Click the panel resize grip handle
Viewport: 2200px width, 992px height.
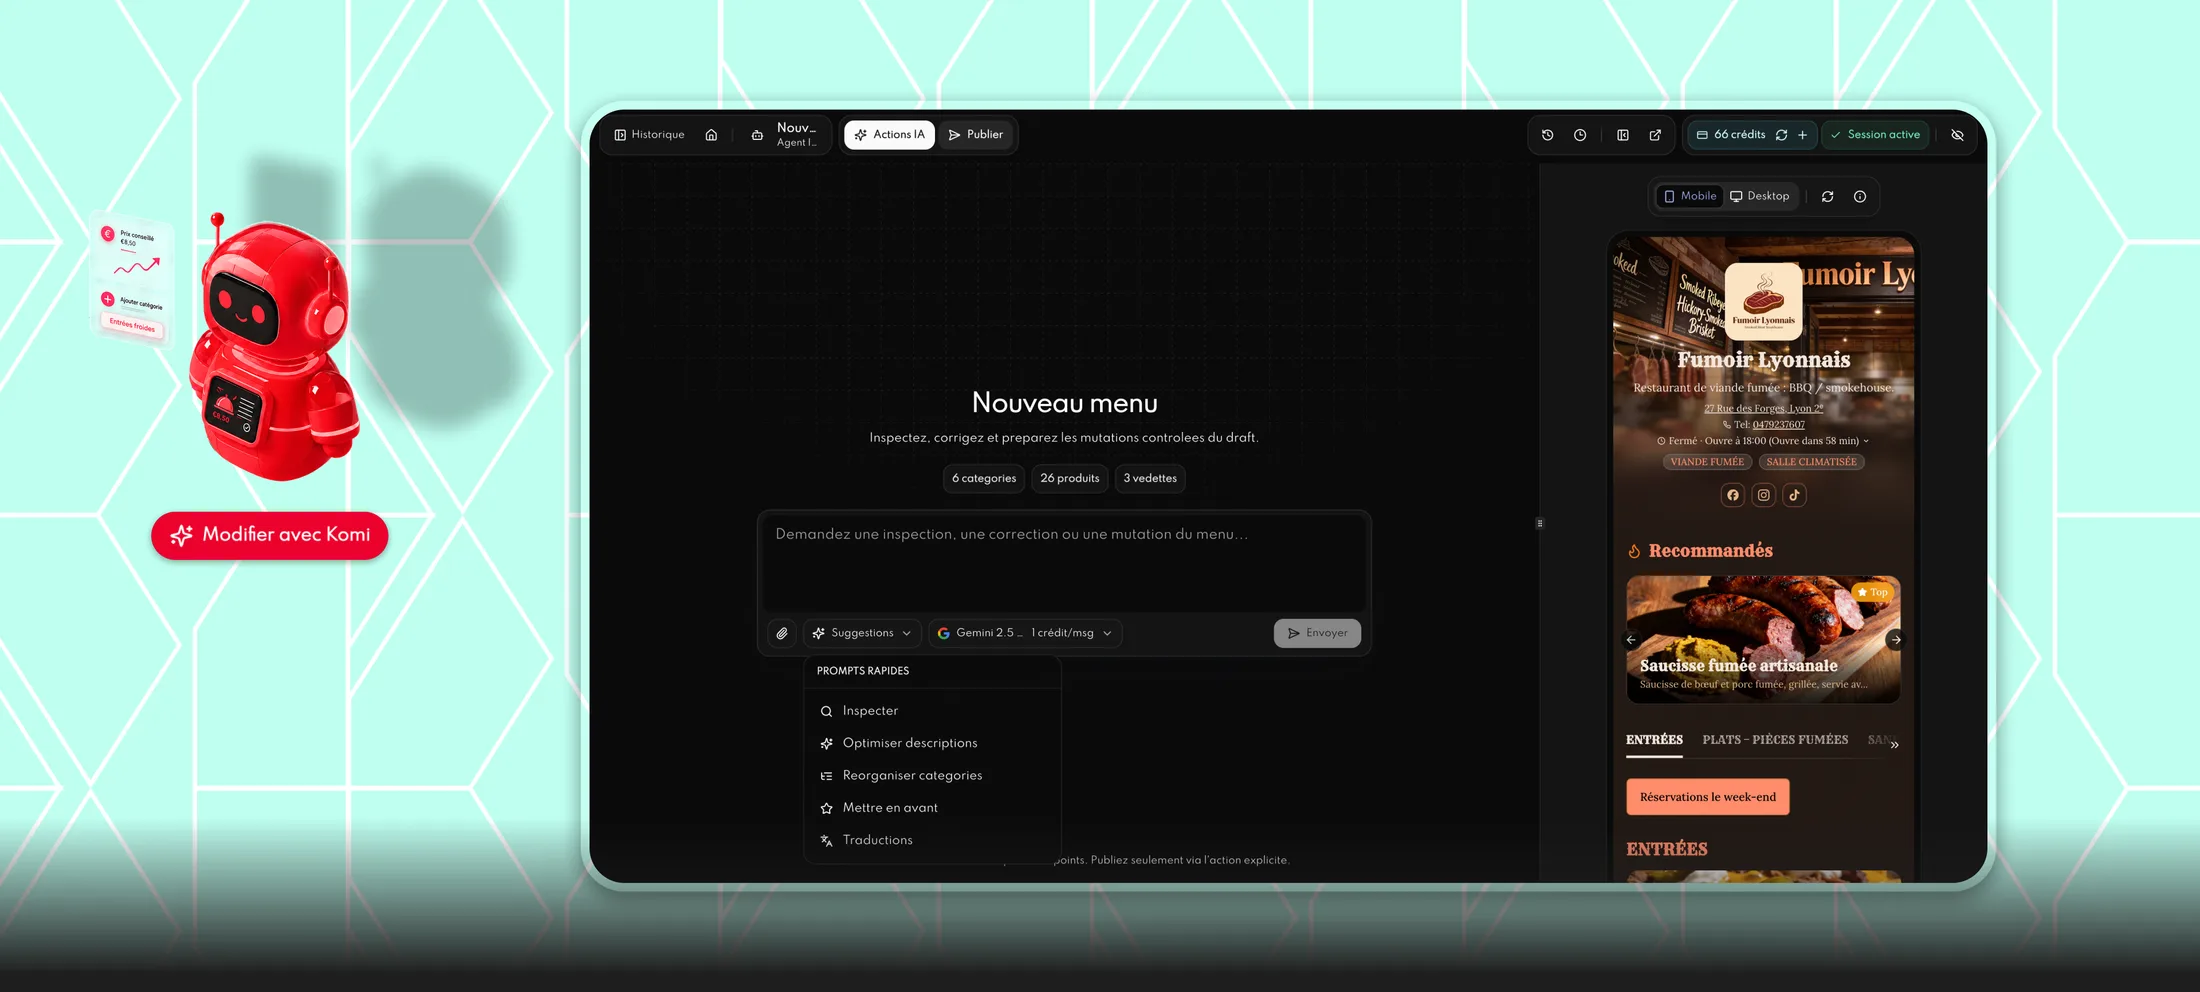(x=1539, y=523)
